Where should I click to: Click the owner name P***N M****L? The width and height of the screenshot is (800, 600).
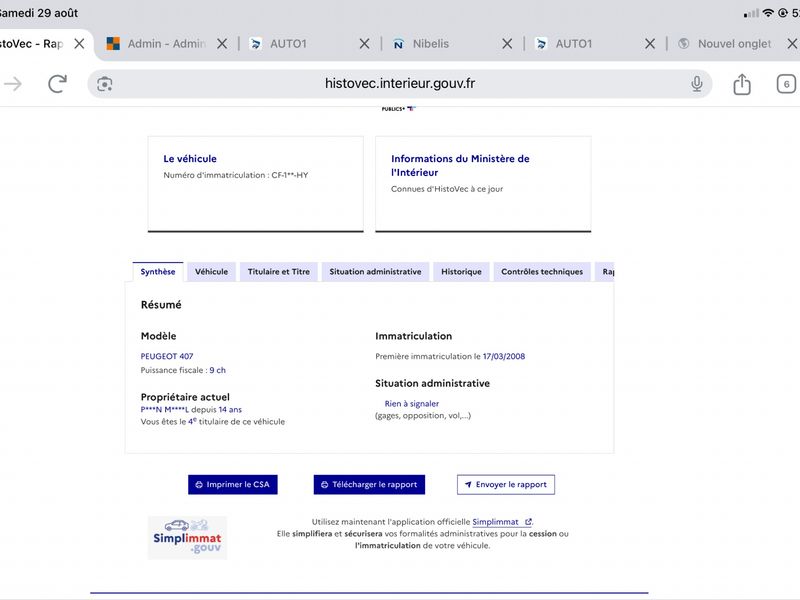(x=164, y=409)
